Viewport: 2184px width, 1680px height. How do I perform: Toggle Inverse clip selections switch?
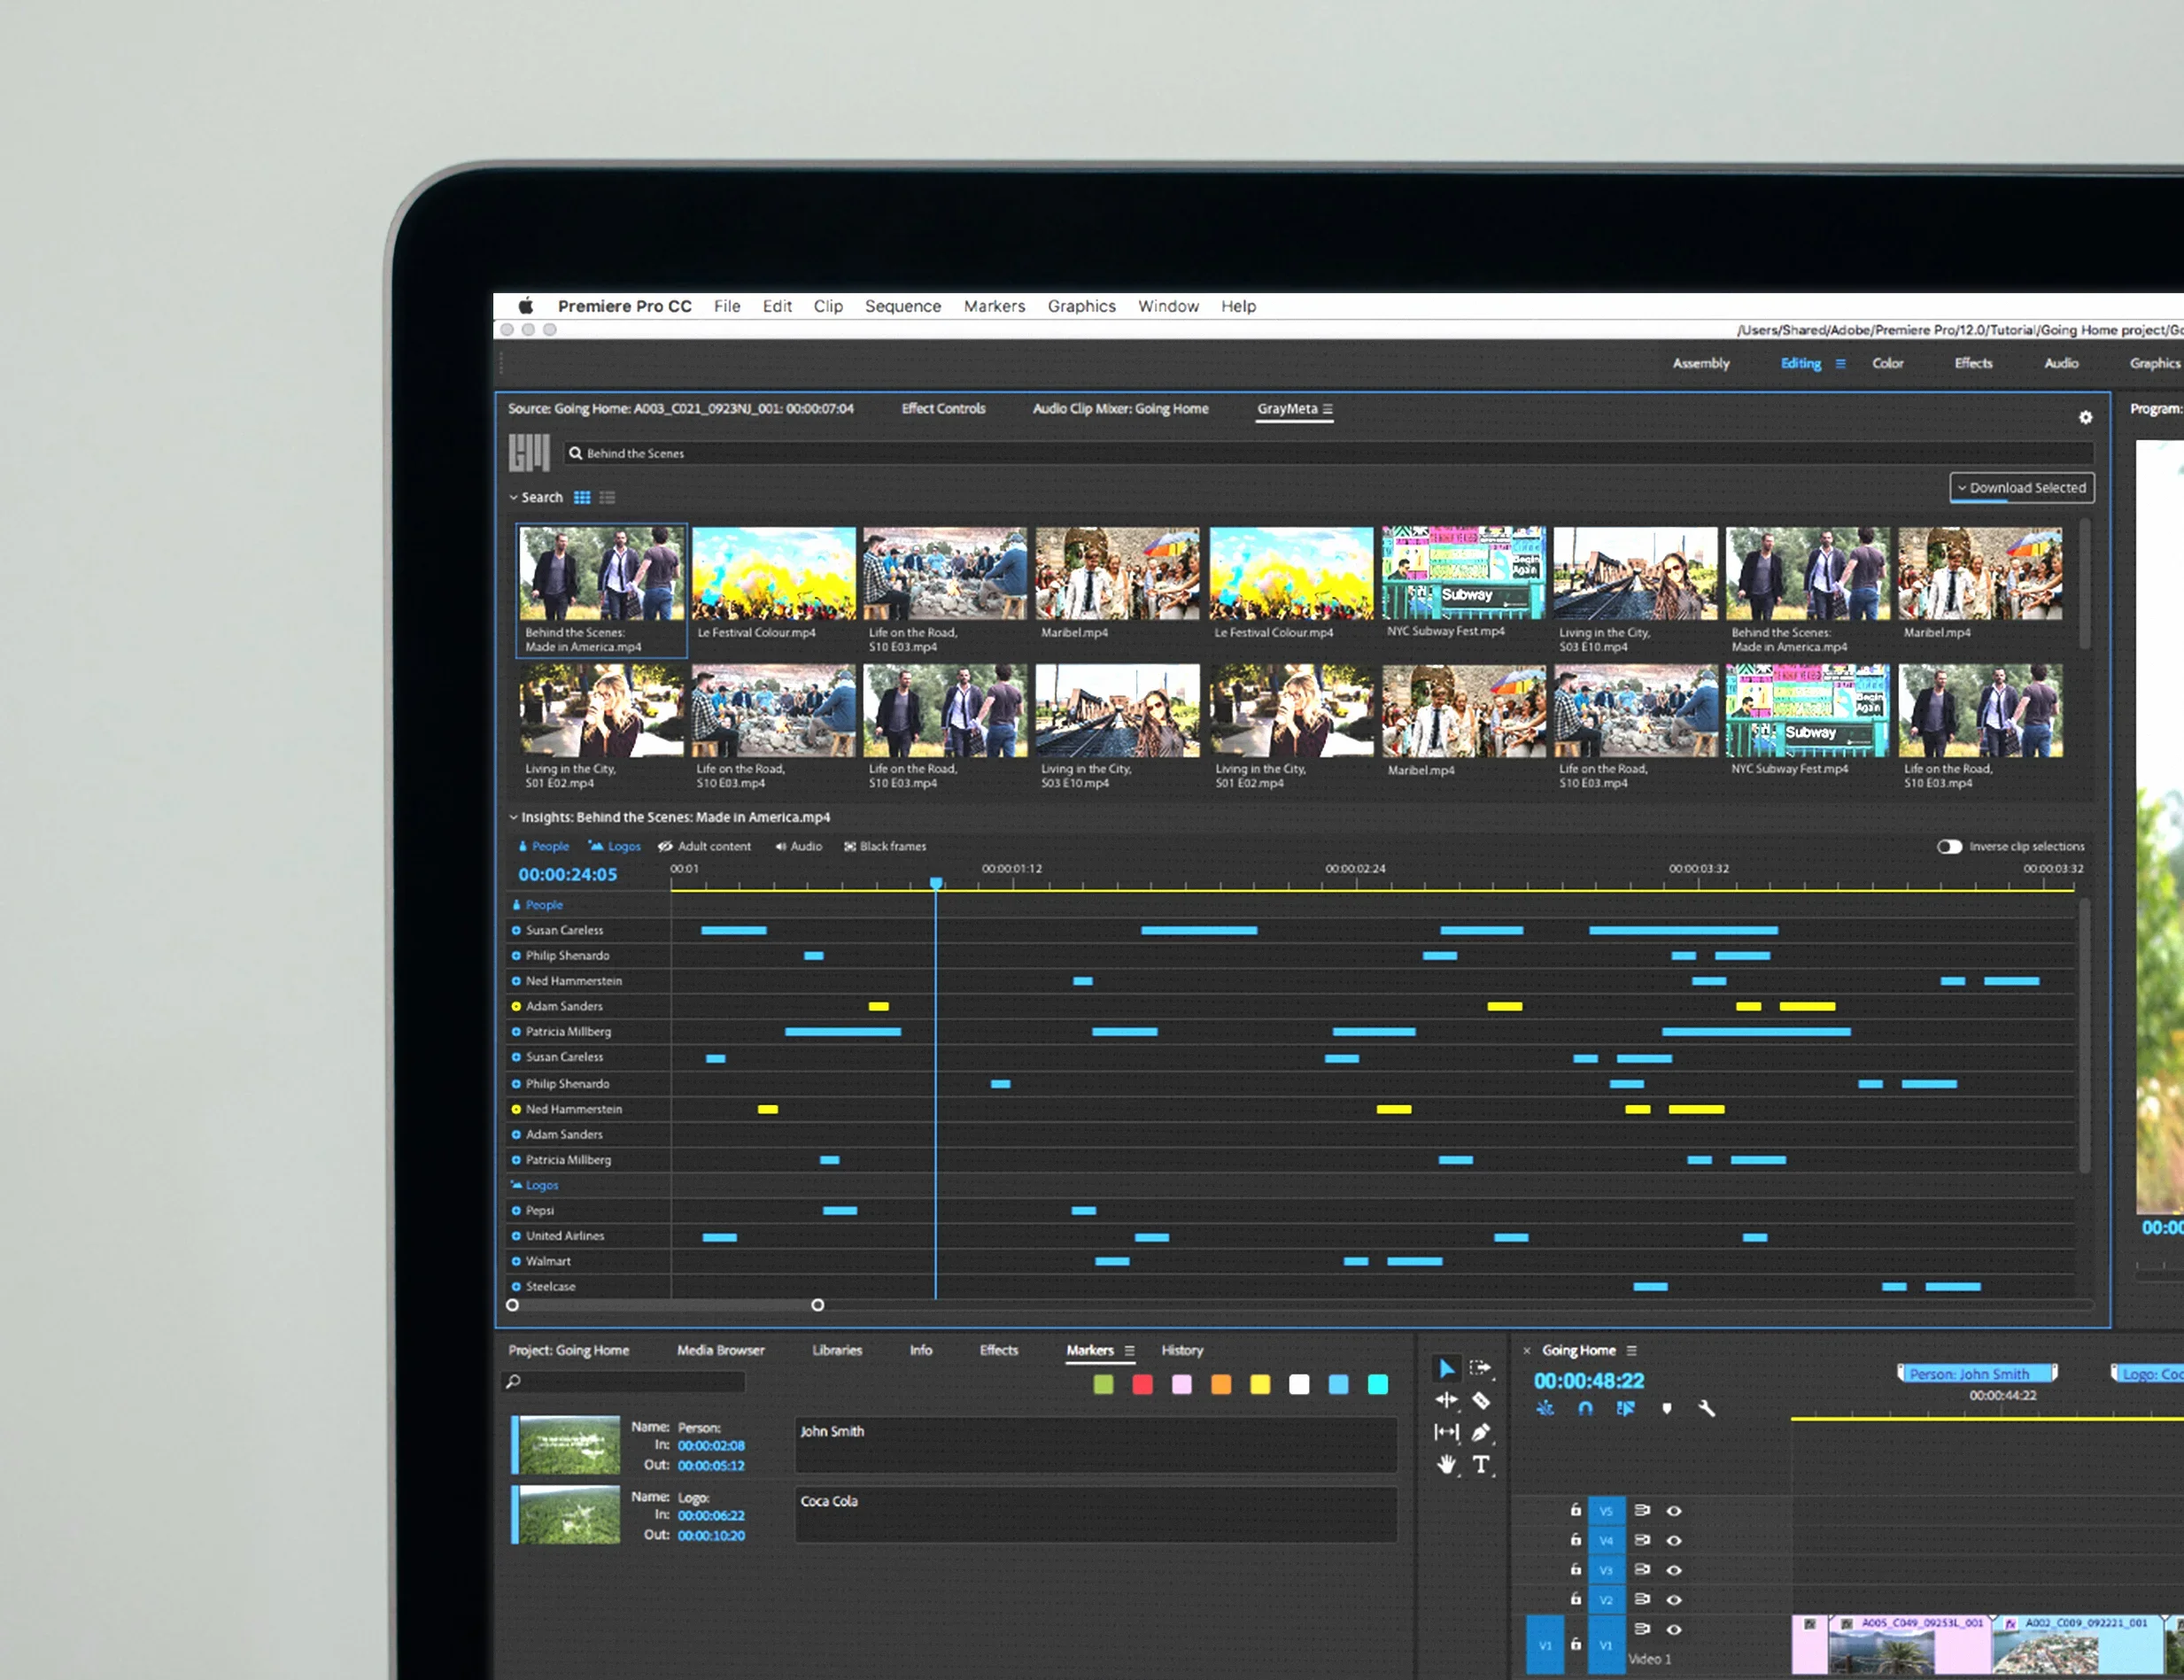[x=1949, y=846]
